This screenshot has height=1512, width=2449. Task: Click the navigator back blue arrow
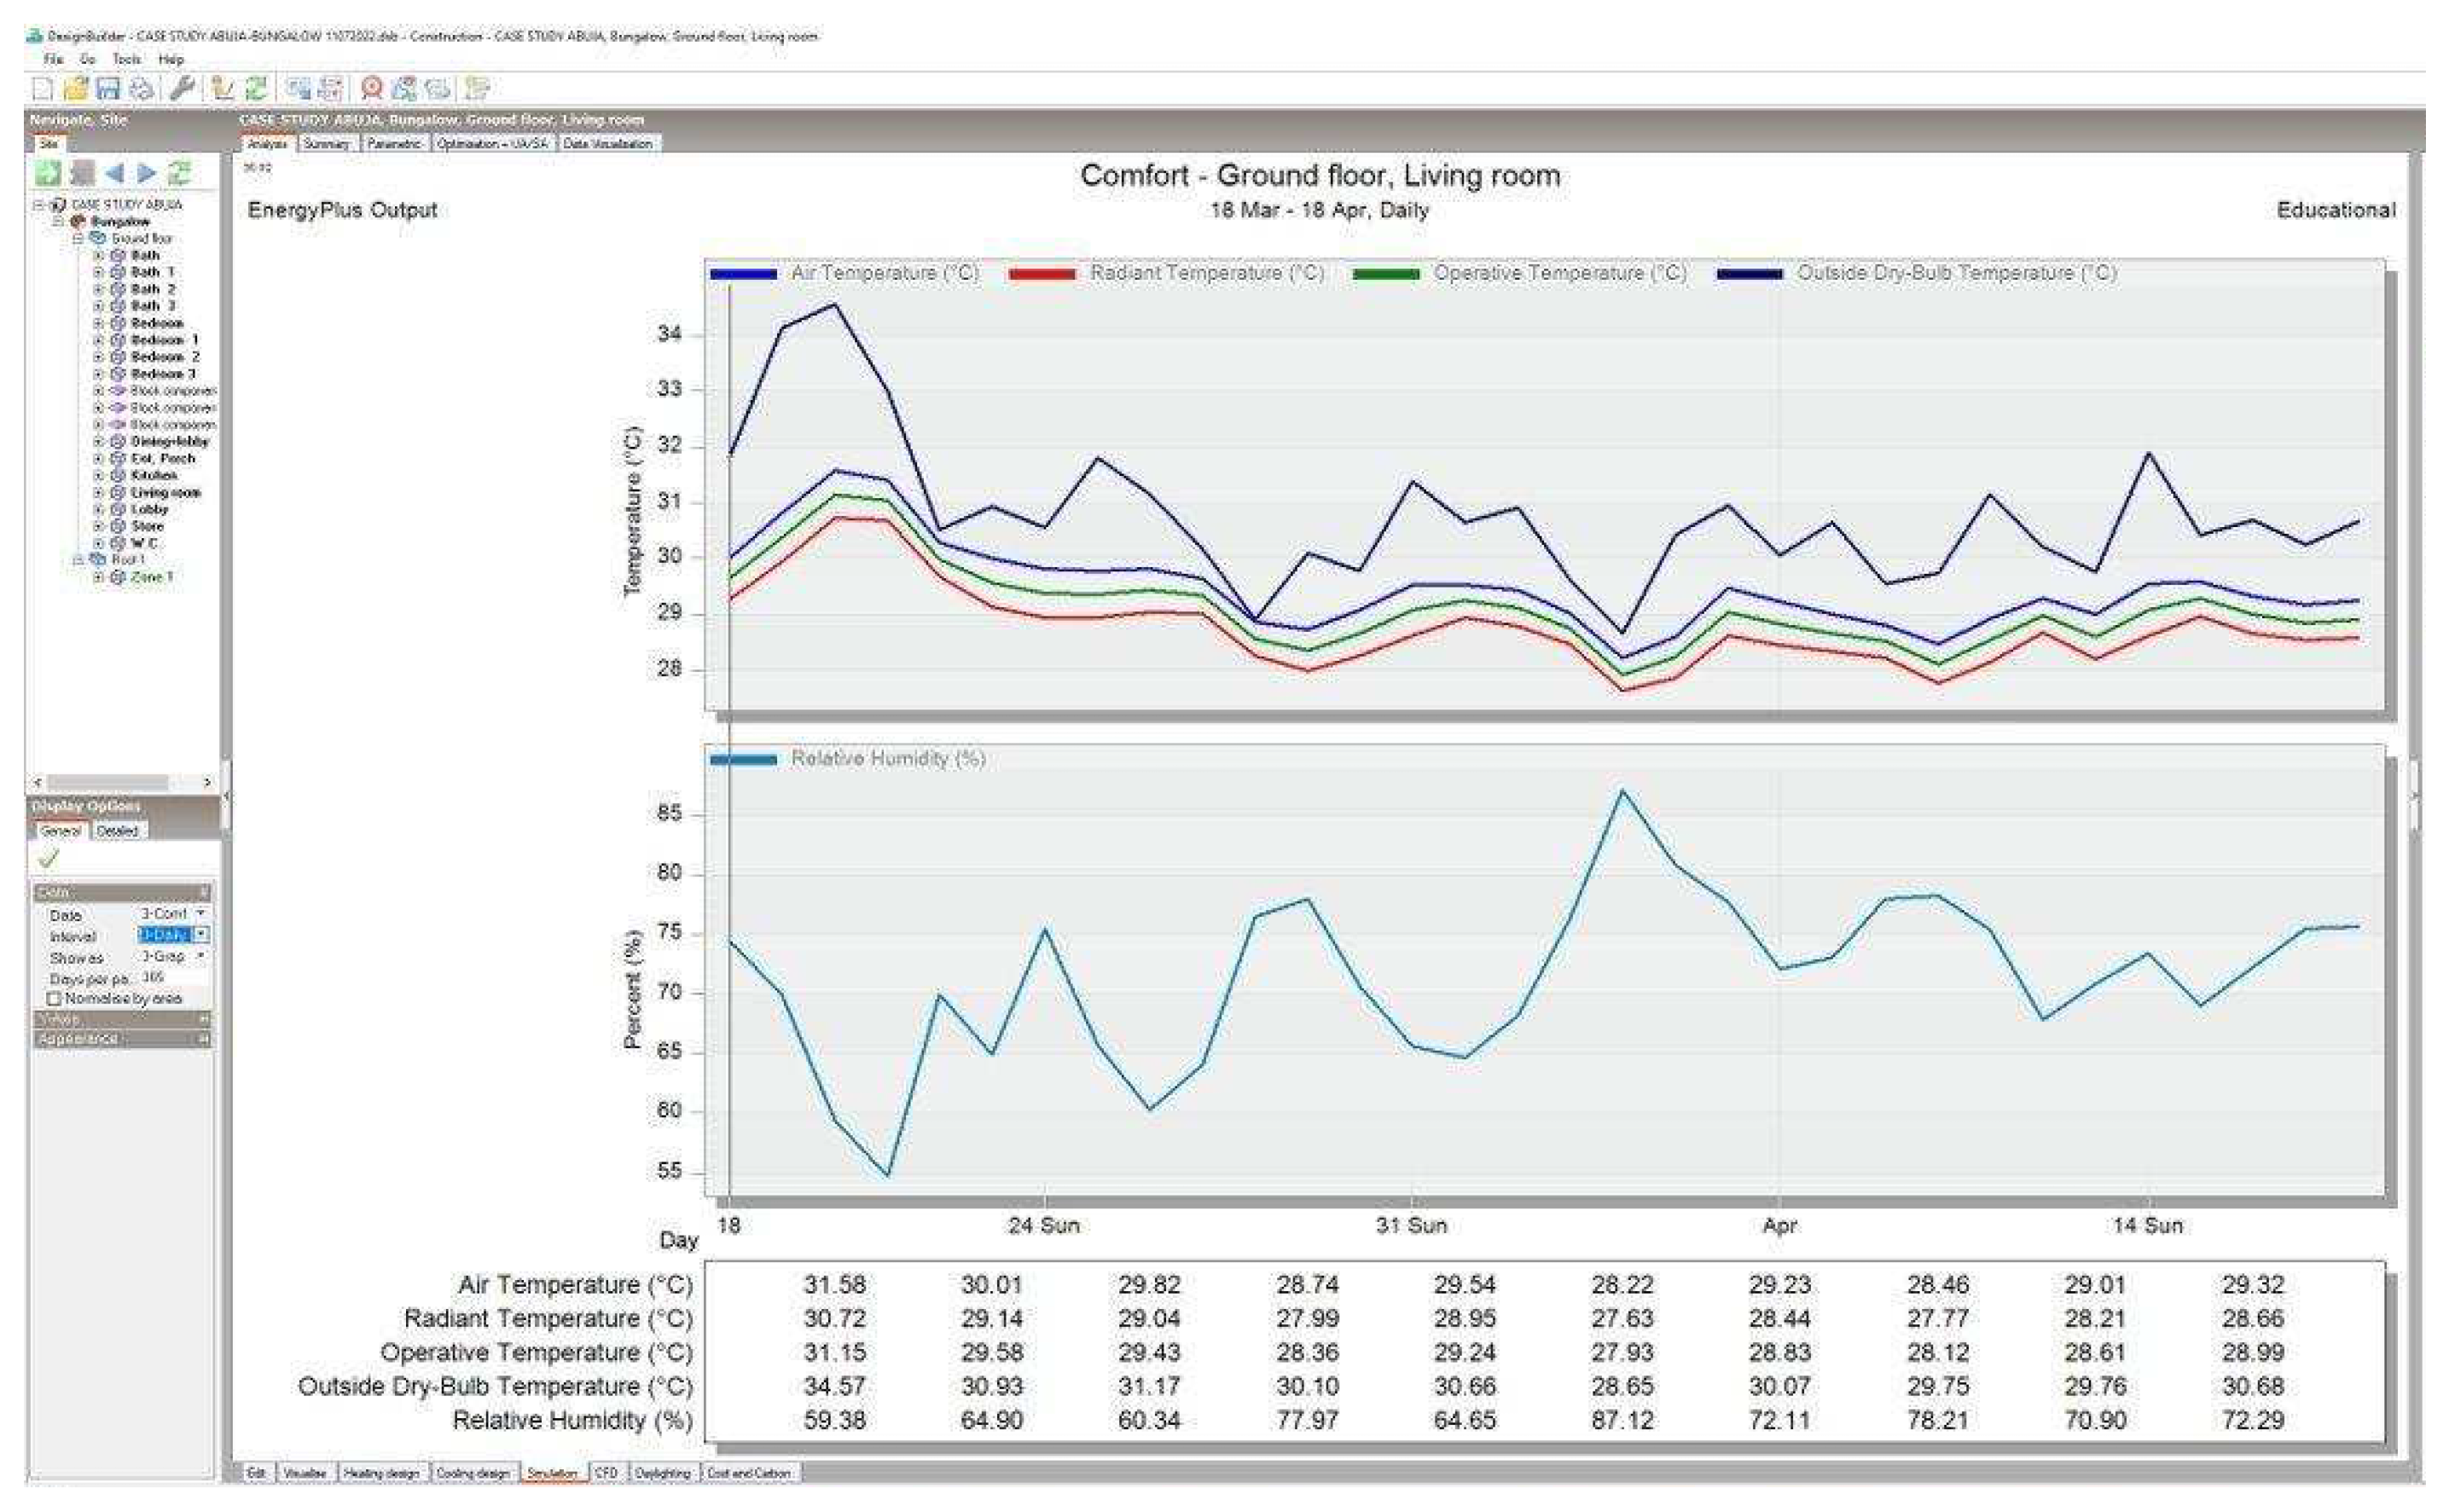115,173
